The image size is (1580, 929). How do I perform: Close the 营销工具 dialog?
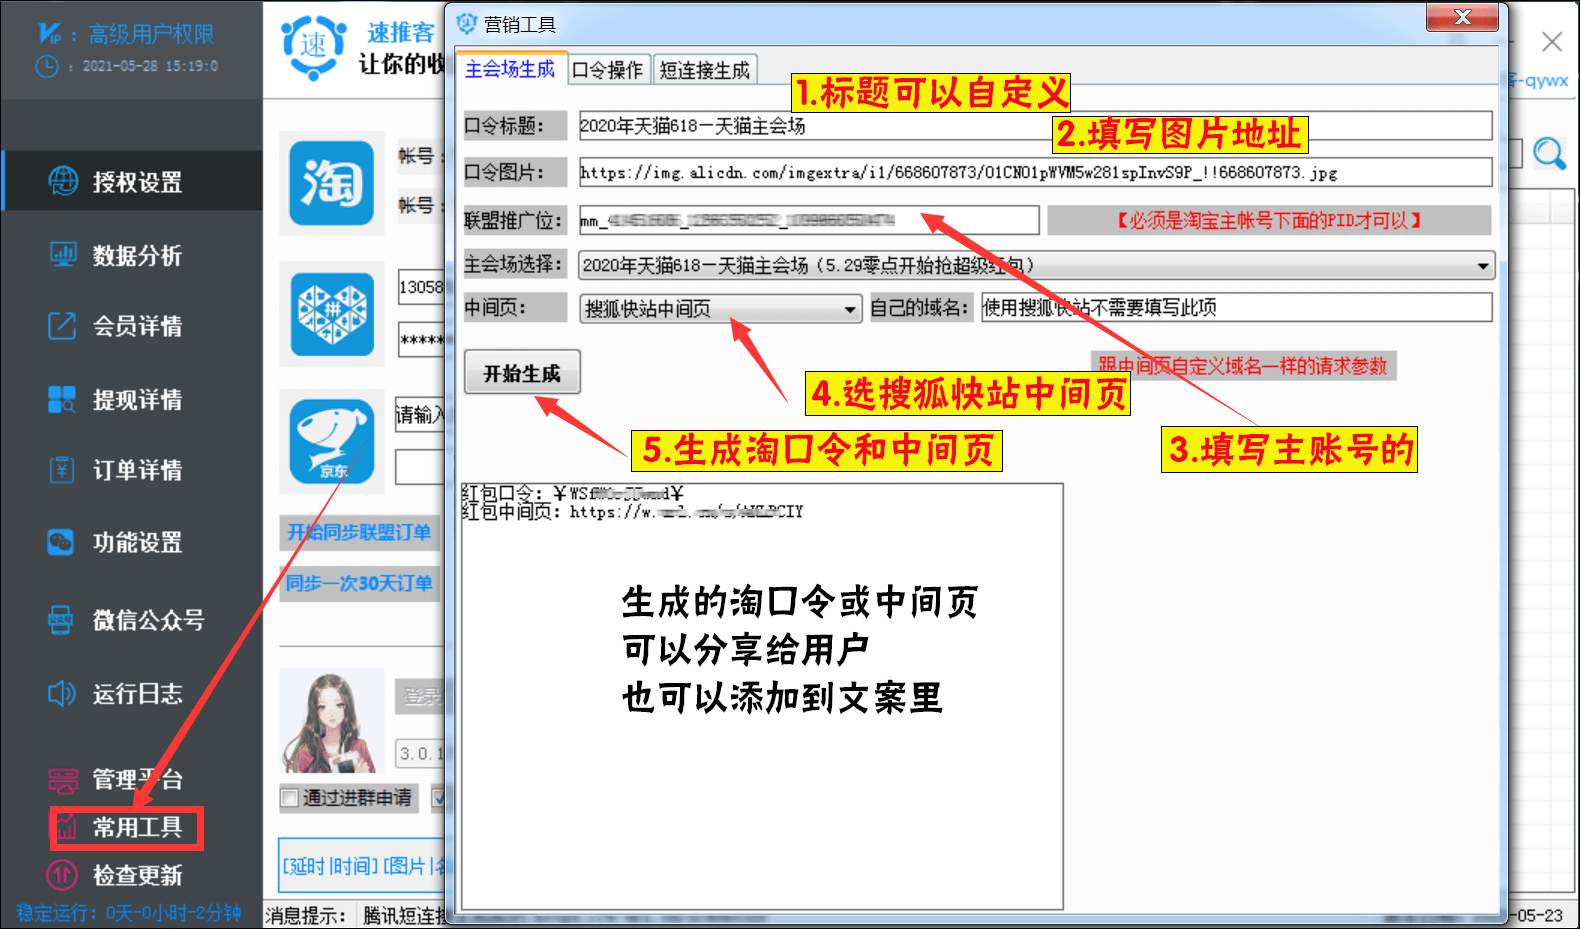click(1461, 17)
